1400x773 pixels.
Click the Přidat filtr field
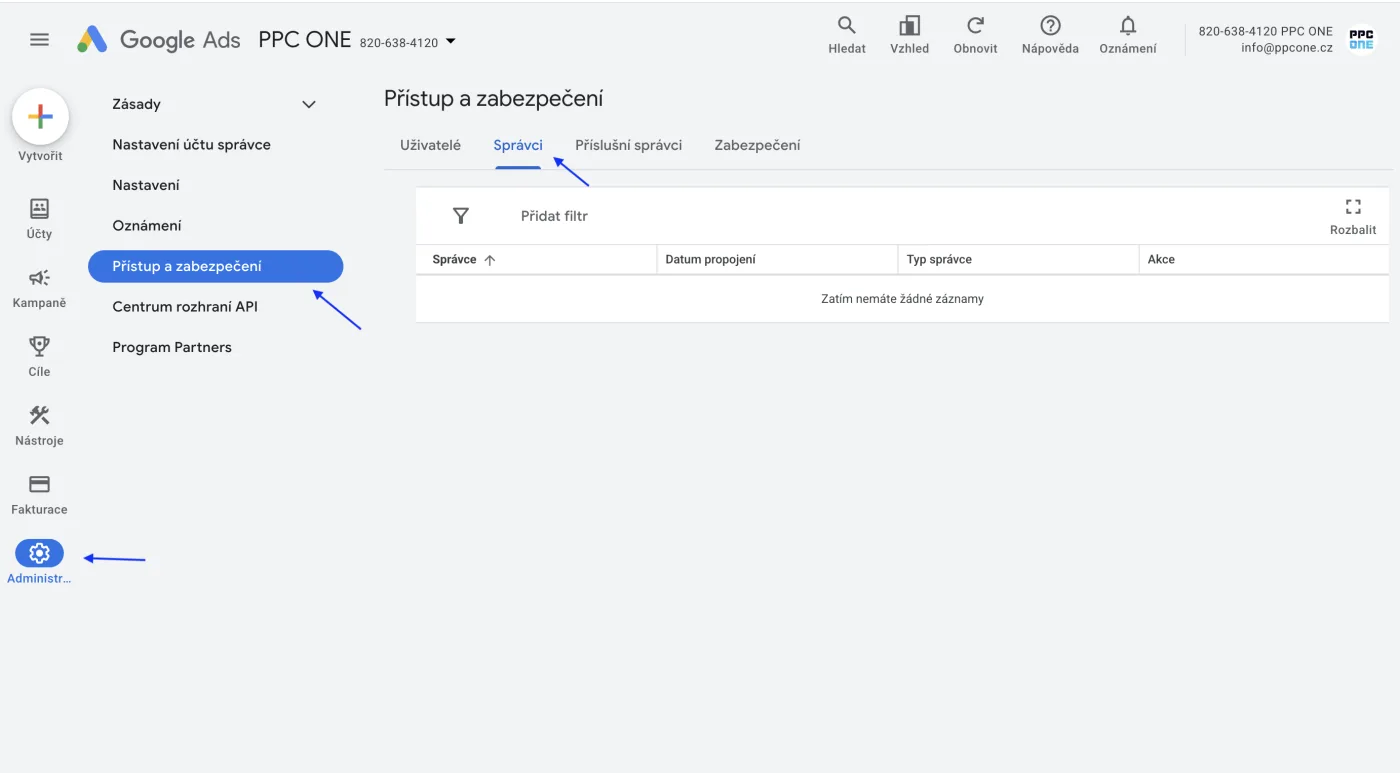click(x=554, y=216)
